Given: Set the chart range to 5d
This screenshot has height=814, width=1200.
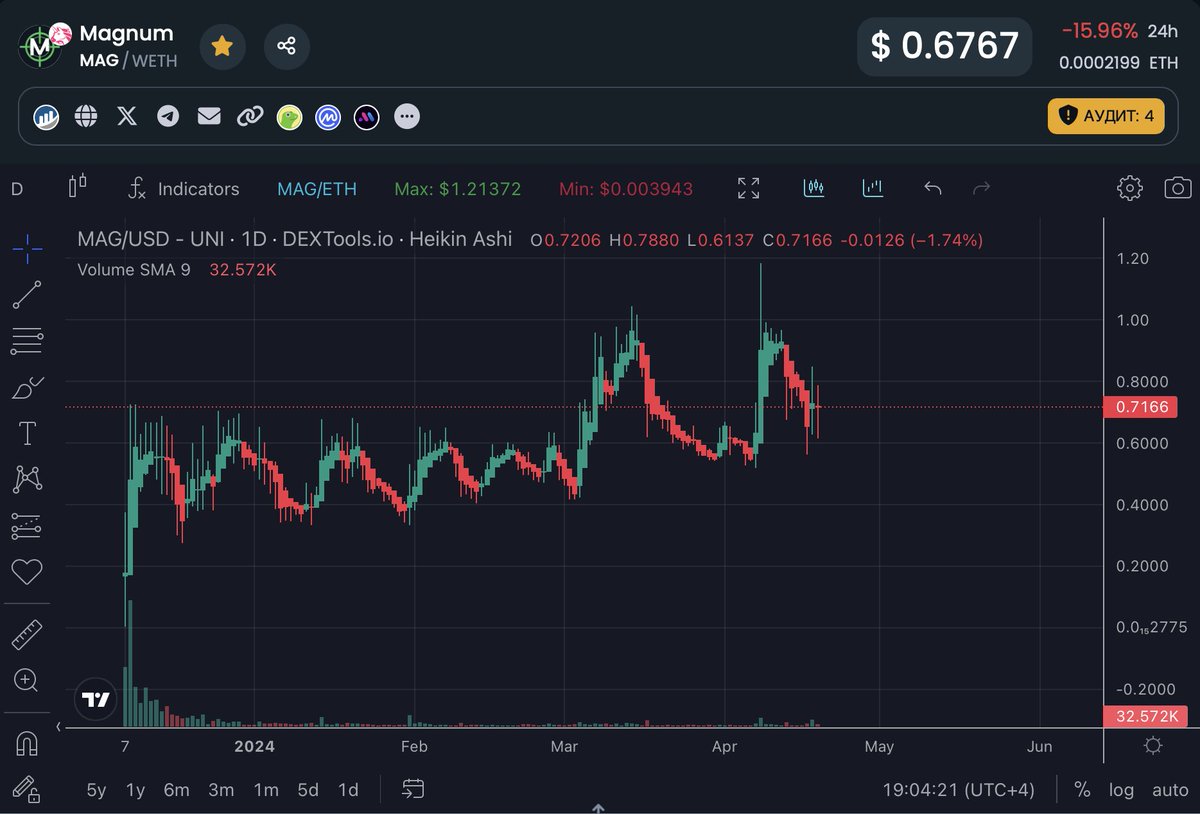Looking at the screenshot, I should coord(308,790).
